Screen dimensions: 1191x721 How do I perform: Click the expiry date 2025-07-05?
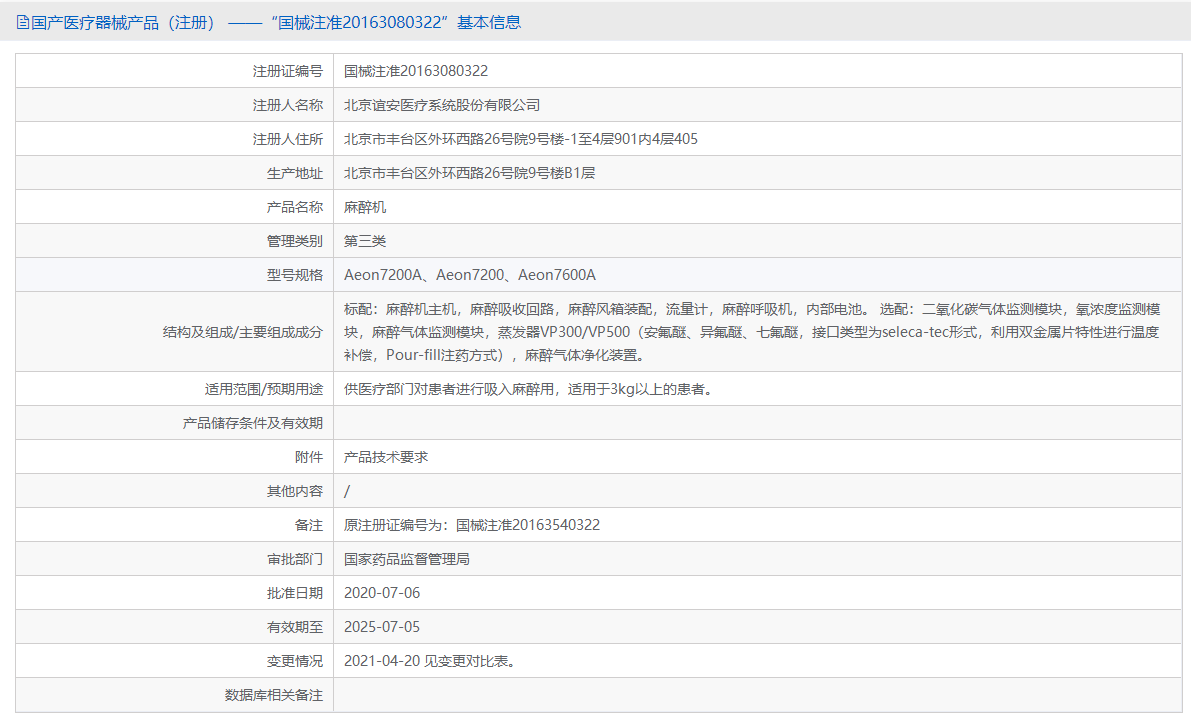click(382, 627)
